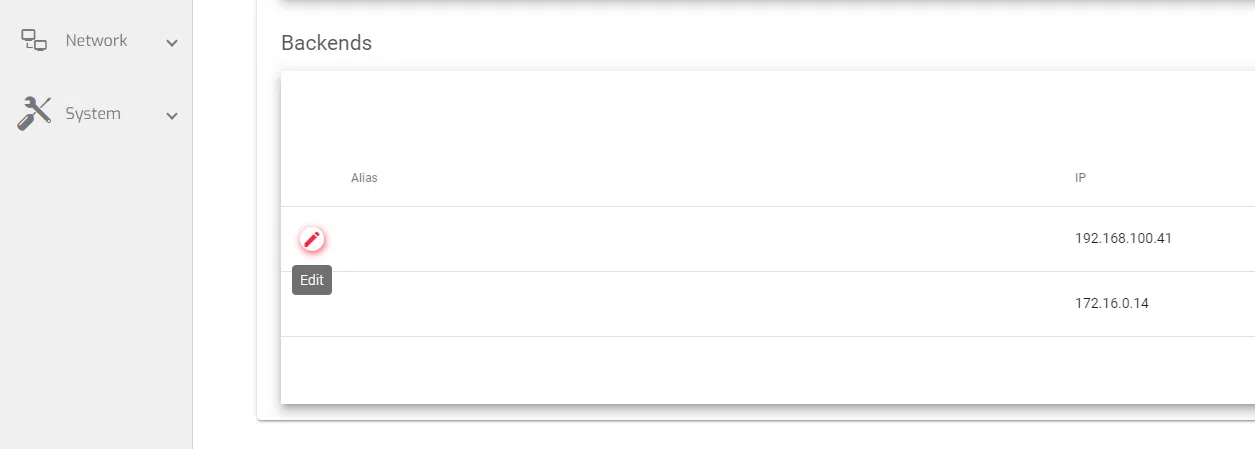This screenshot has height=449, width=1255.
Task: Expand the System menu chevron
Action: point(172,116)
